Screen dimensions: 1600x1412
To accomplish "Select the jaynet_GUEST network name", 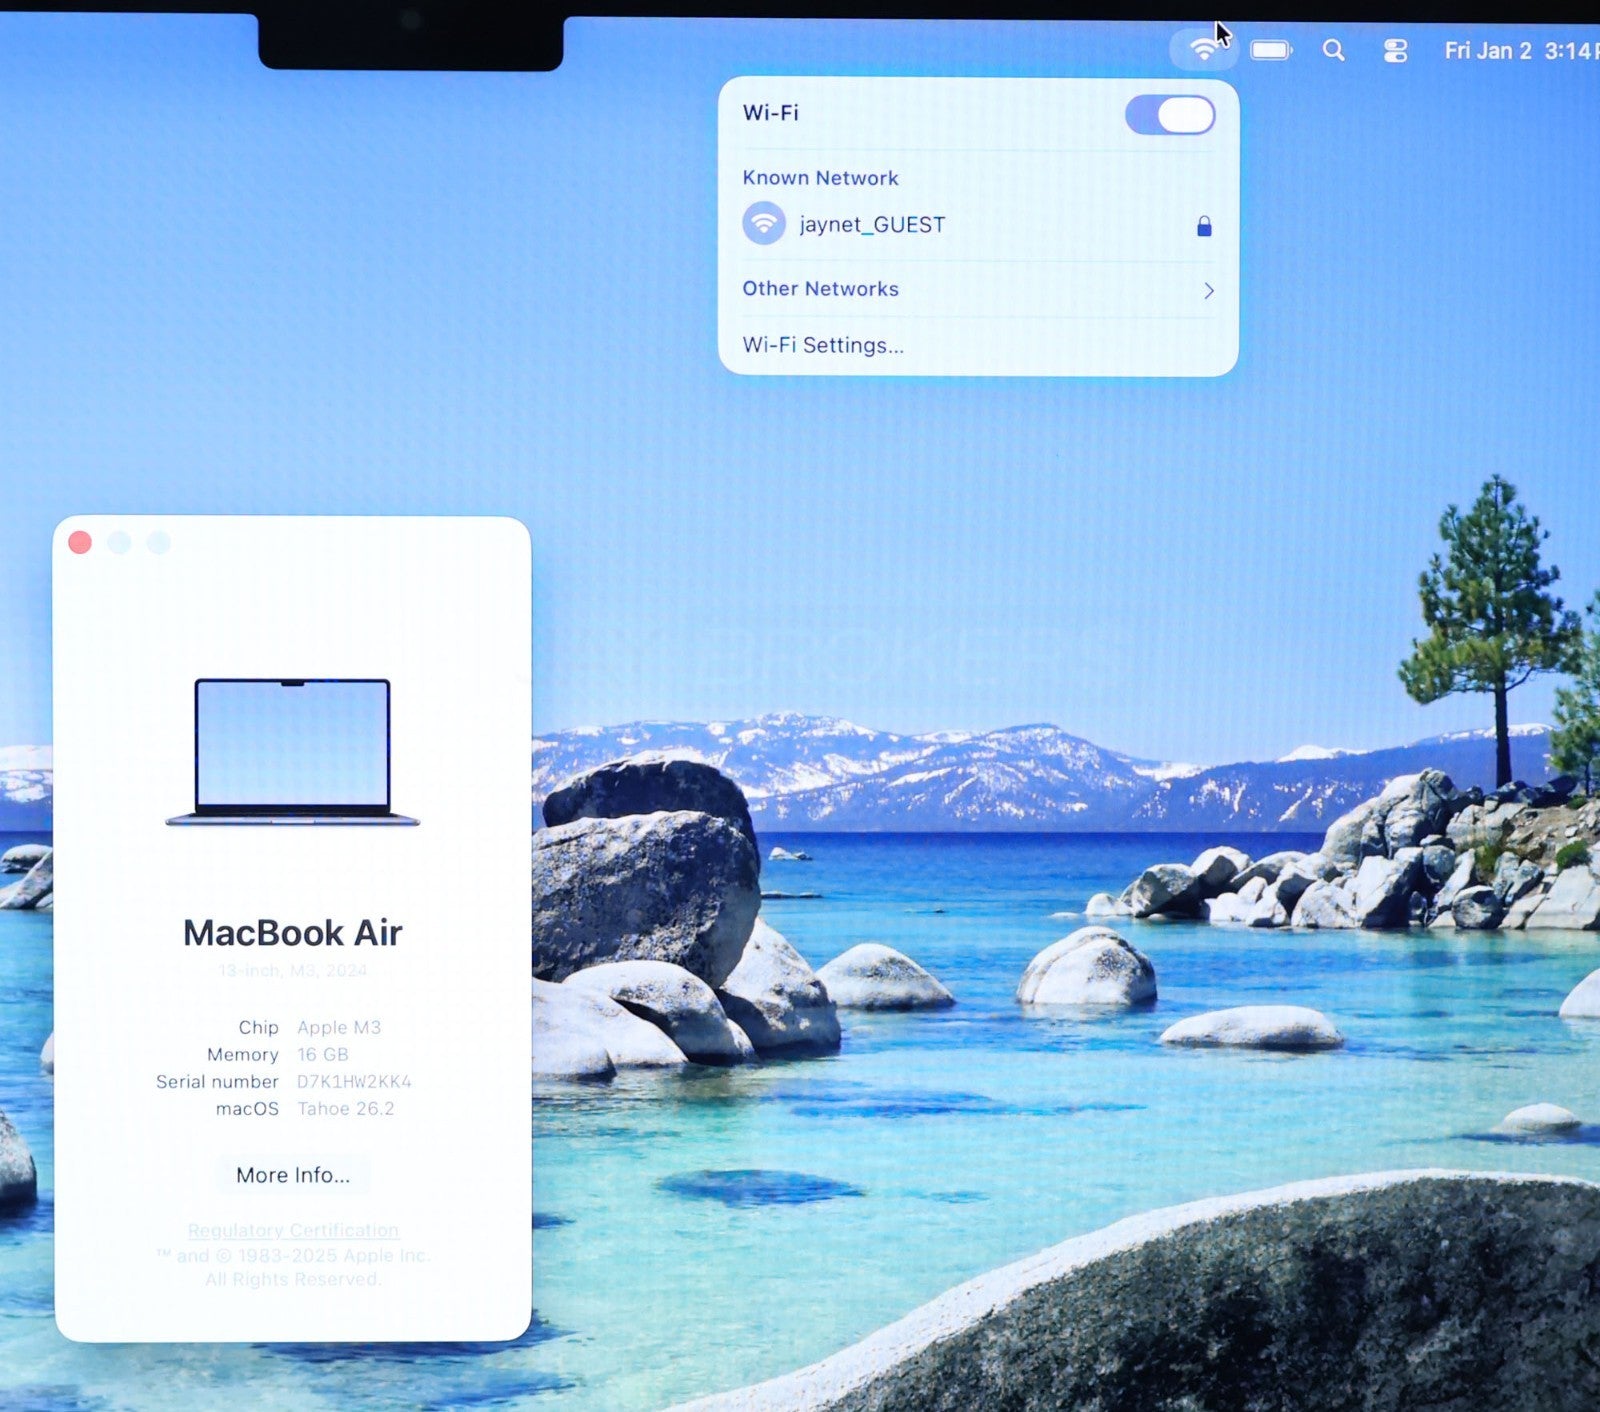I will point(872,225).
